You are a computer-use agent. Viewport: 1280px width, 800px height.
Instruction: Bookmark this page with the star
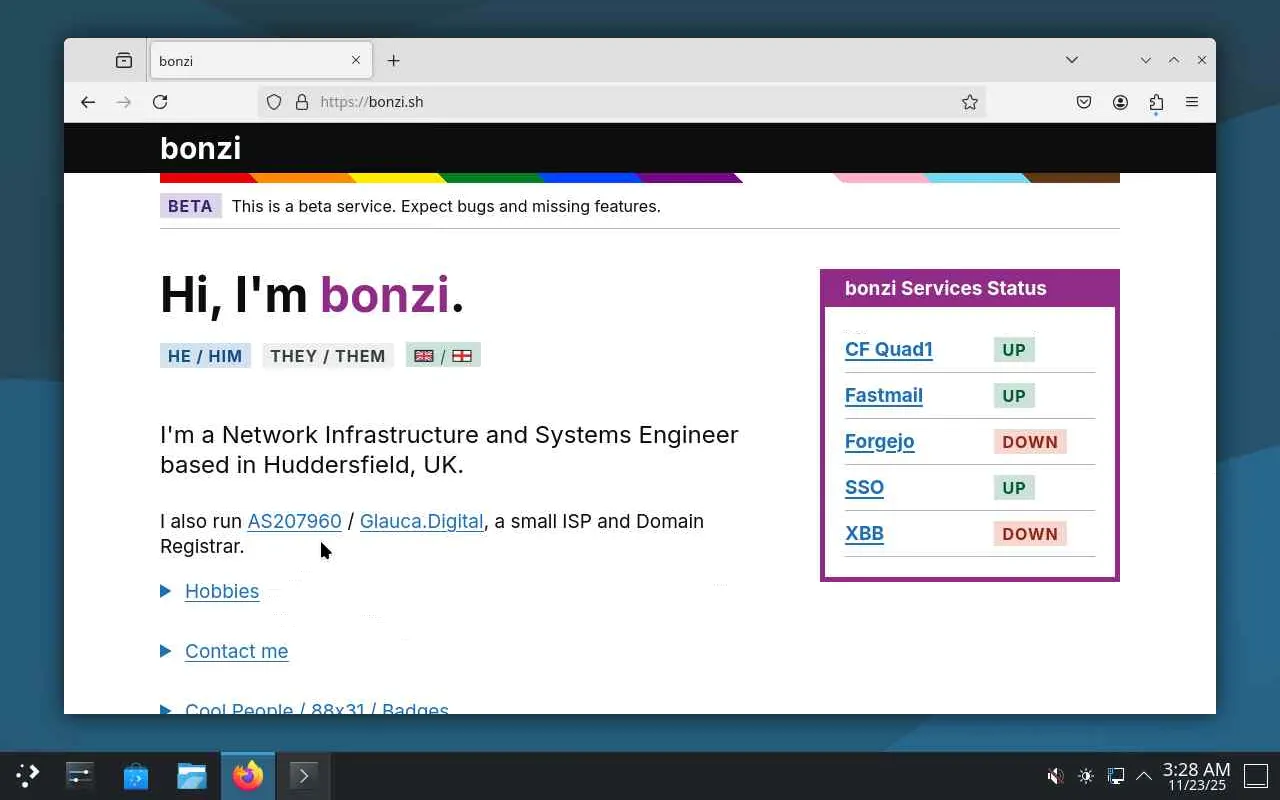[970, 102]
